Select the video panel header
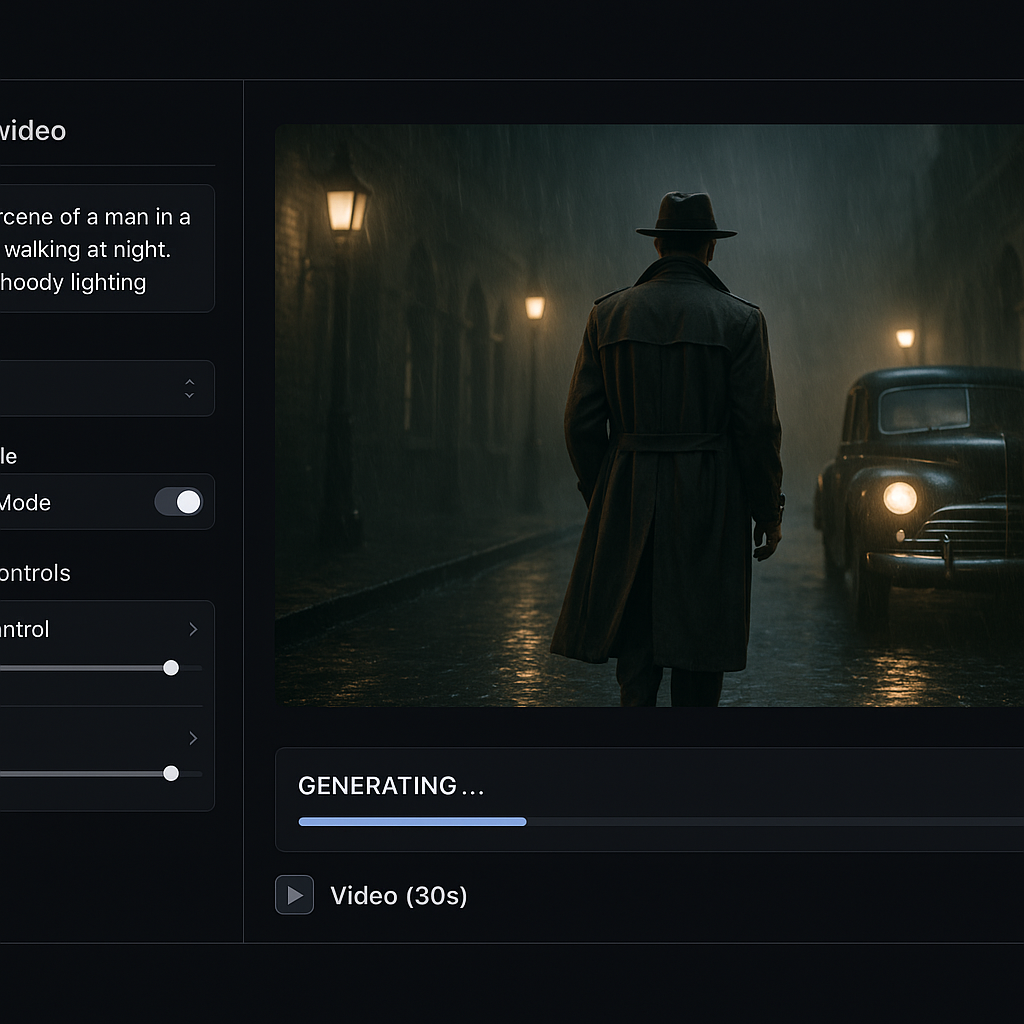 33,130
